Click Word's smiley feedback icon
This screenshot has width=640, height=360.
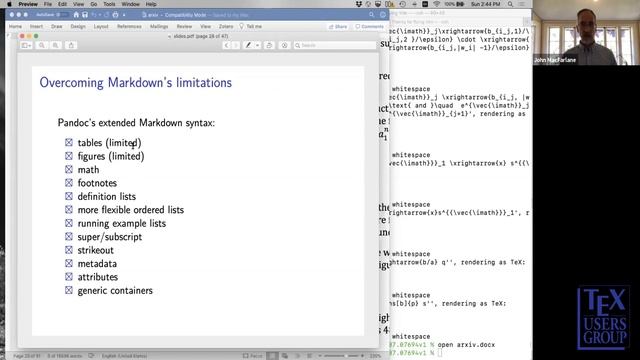pyautogui.click(x=383, y=15)
